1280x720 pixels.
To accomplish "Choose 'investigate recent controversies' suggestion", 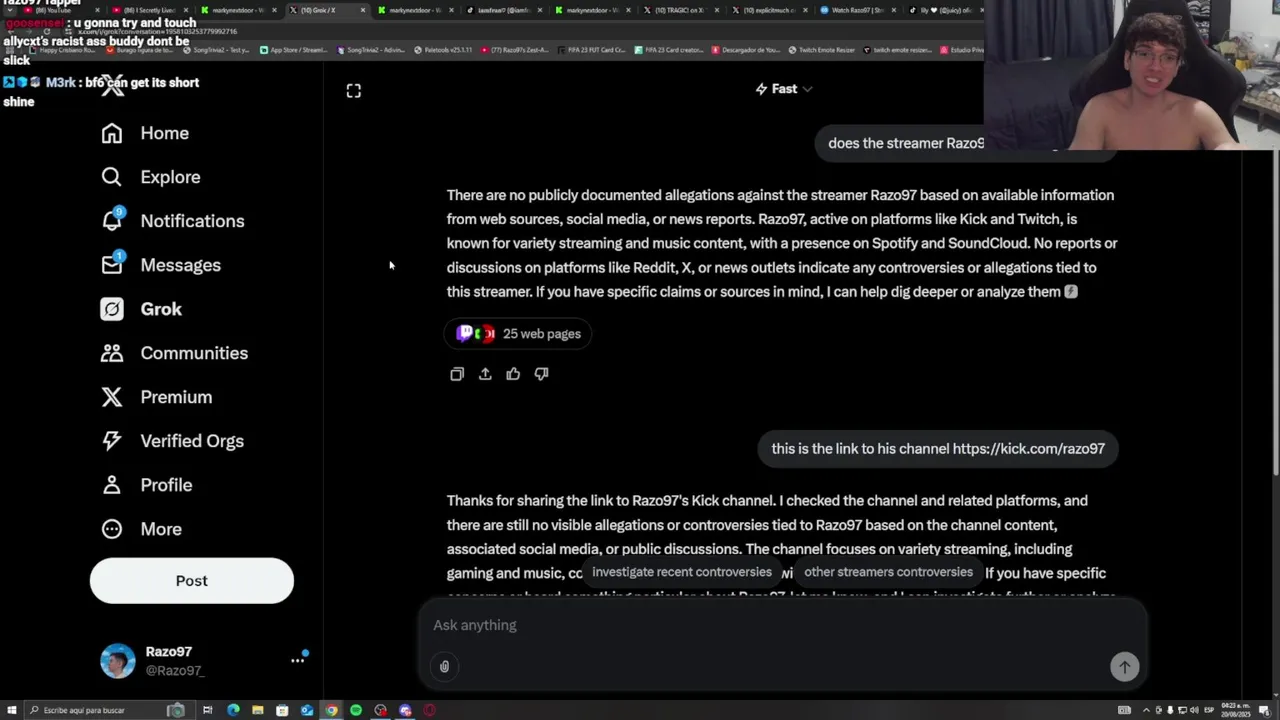I will tap(682, 572).
